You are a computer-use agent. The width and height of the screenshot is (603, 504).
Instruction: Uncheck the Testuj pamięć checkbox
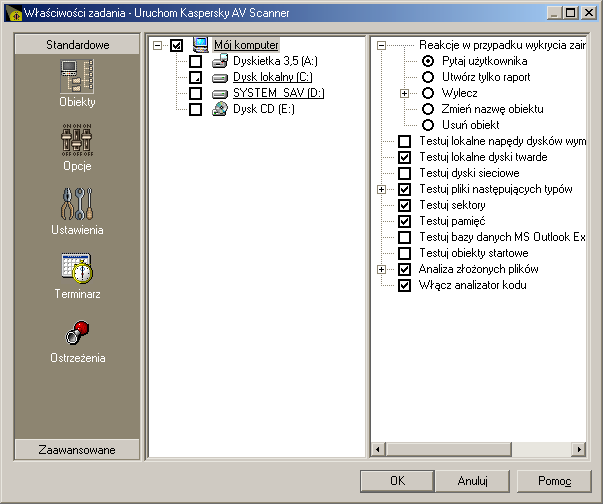(x=404, y=221)
